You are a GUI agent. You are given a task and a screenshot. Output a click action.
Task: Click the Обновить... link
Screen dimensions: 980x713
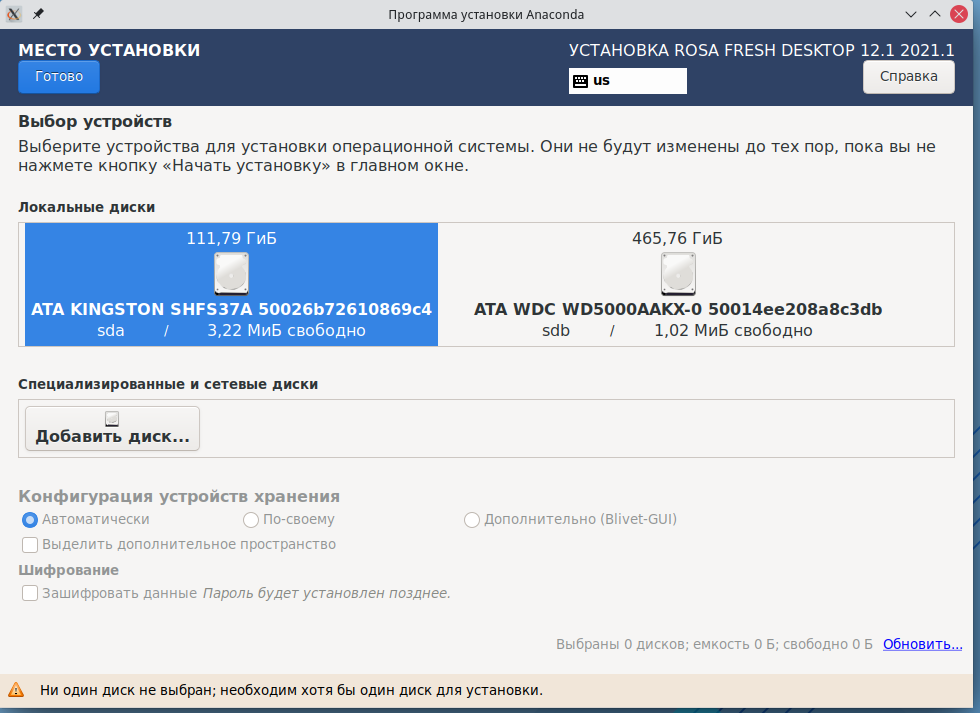click(x=922, y=644)
